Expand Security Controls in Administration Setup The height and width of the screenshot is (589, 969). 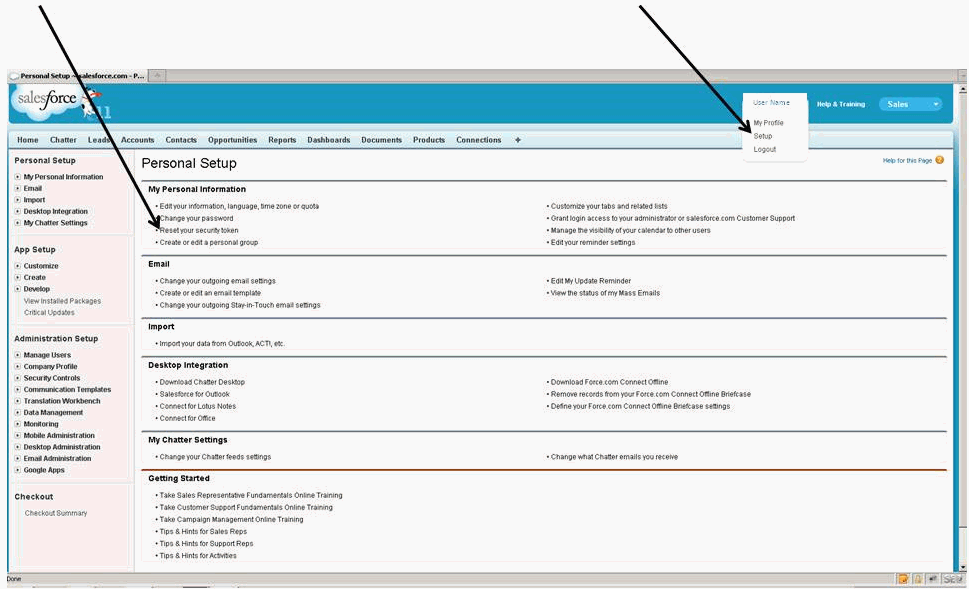(x=18, y=378)
